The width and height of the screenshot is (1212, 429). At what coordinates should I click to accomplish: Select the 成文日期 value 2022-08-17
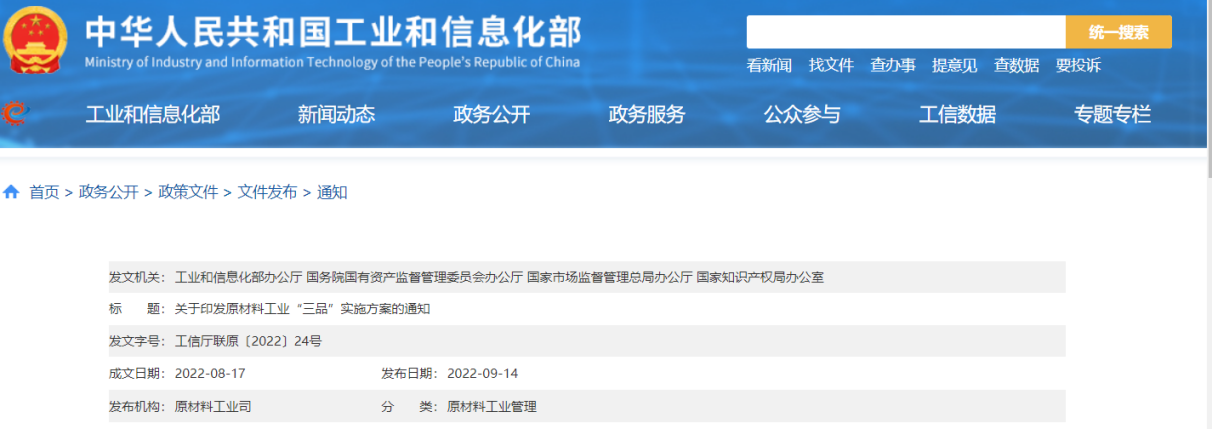click(210, 374)
